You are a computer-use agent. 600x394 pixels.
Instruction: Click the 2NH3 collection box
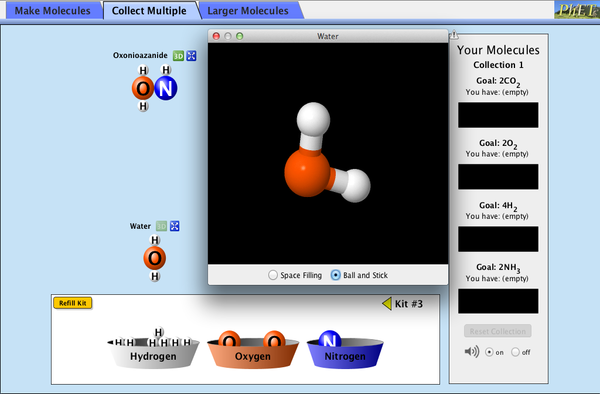pyautogui.click(x=498, y=301)
